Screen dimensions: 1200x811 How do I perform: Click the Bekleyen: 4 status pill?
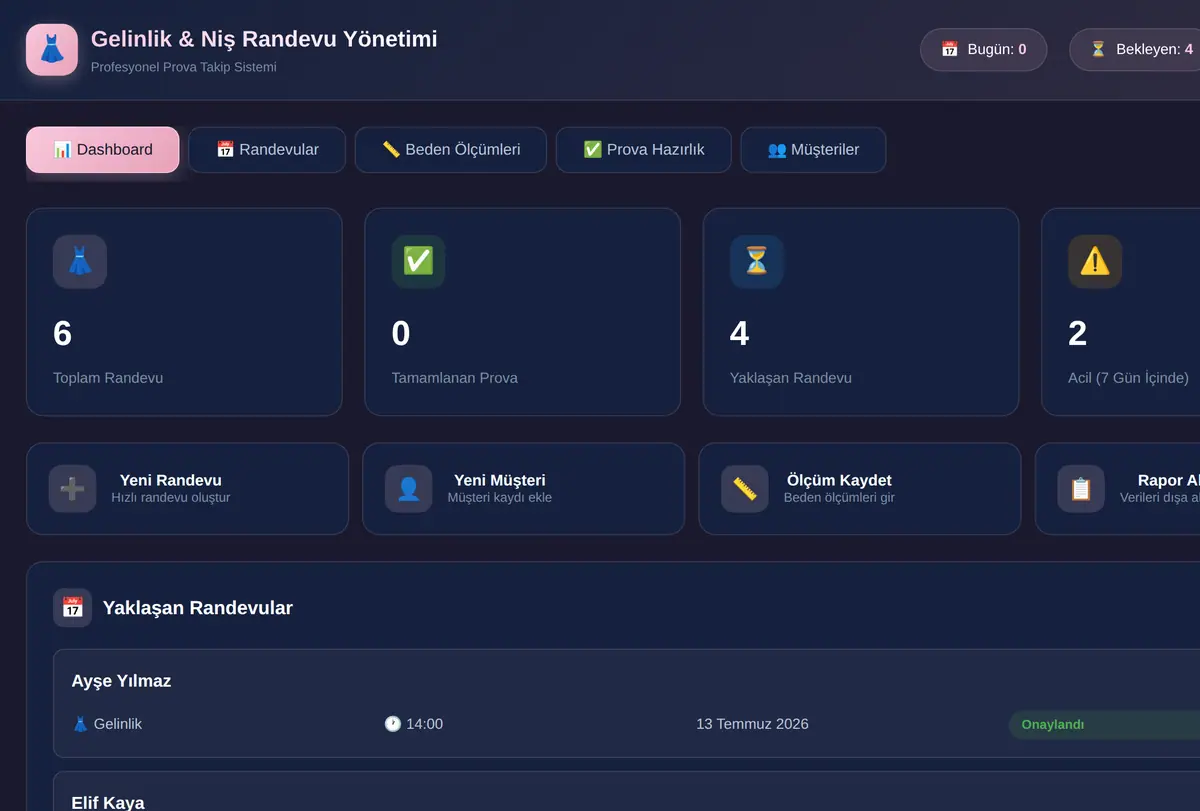(1134, 49)
